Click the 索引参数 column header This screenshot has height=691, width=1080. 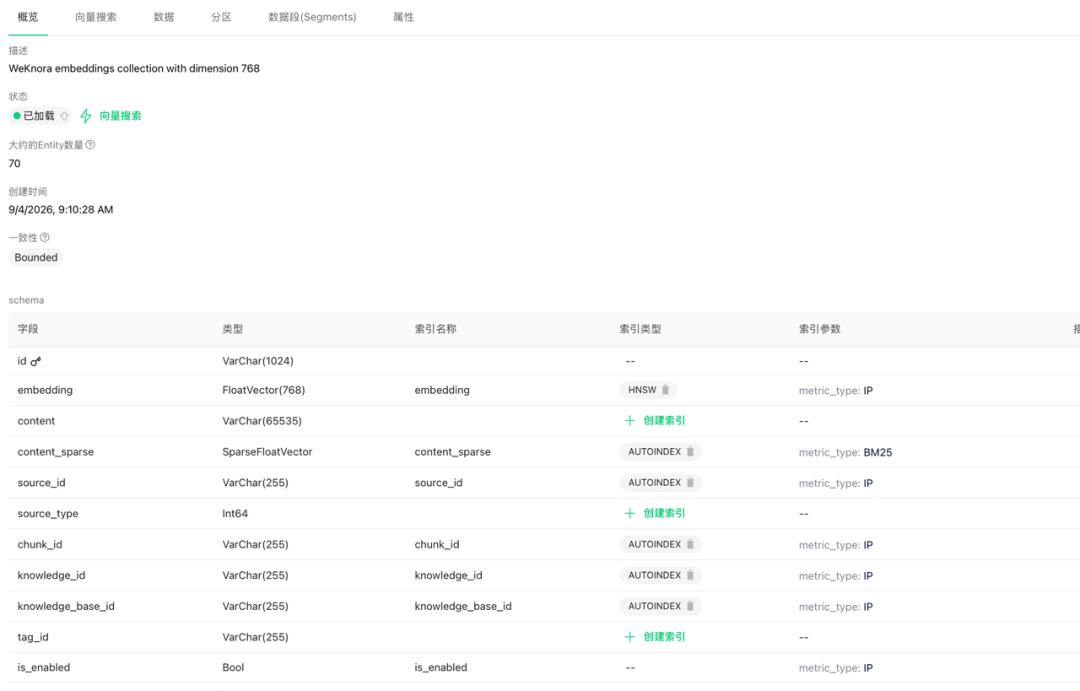[820, 329]
